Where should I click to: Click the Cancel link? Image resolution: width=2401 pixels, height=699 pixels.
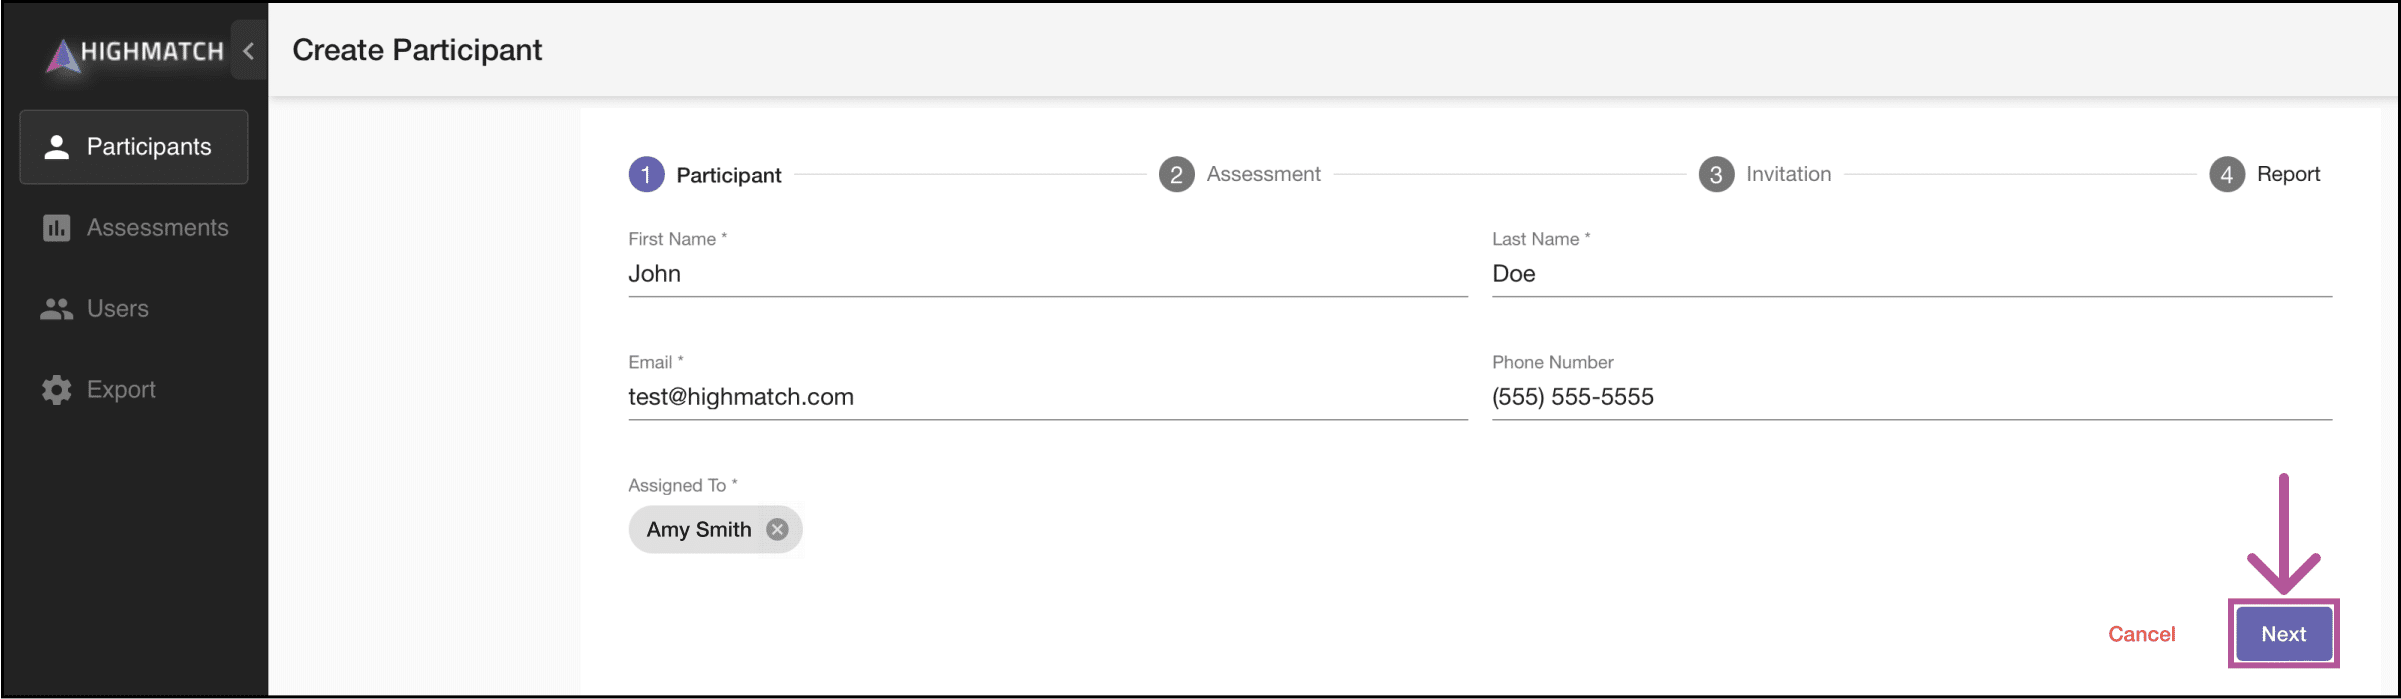(2141, 634)
